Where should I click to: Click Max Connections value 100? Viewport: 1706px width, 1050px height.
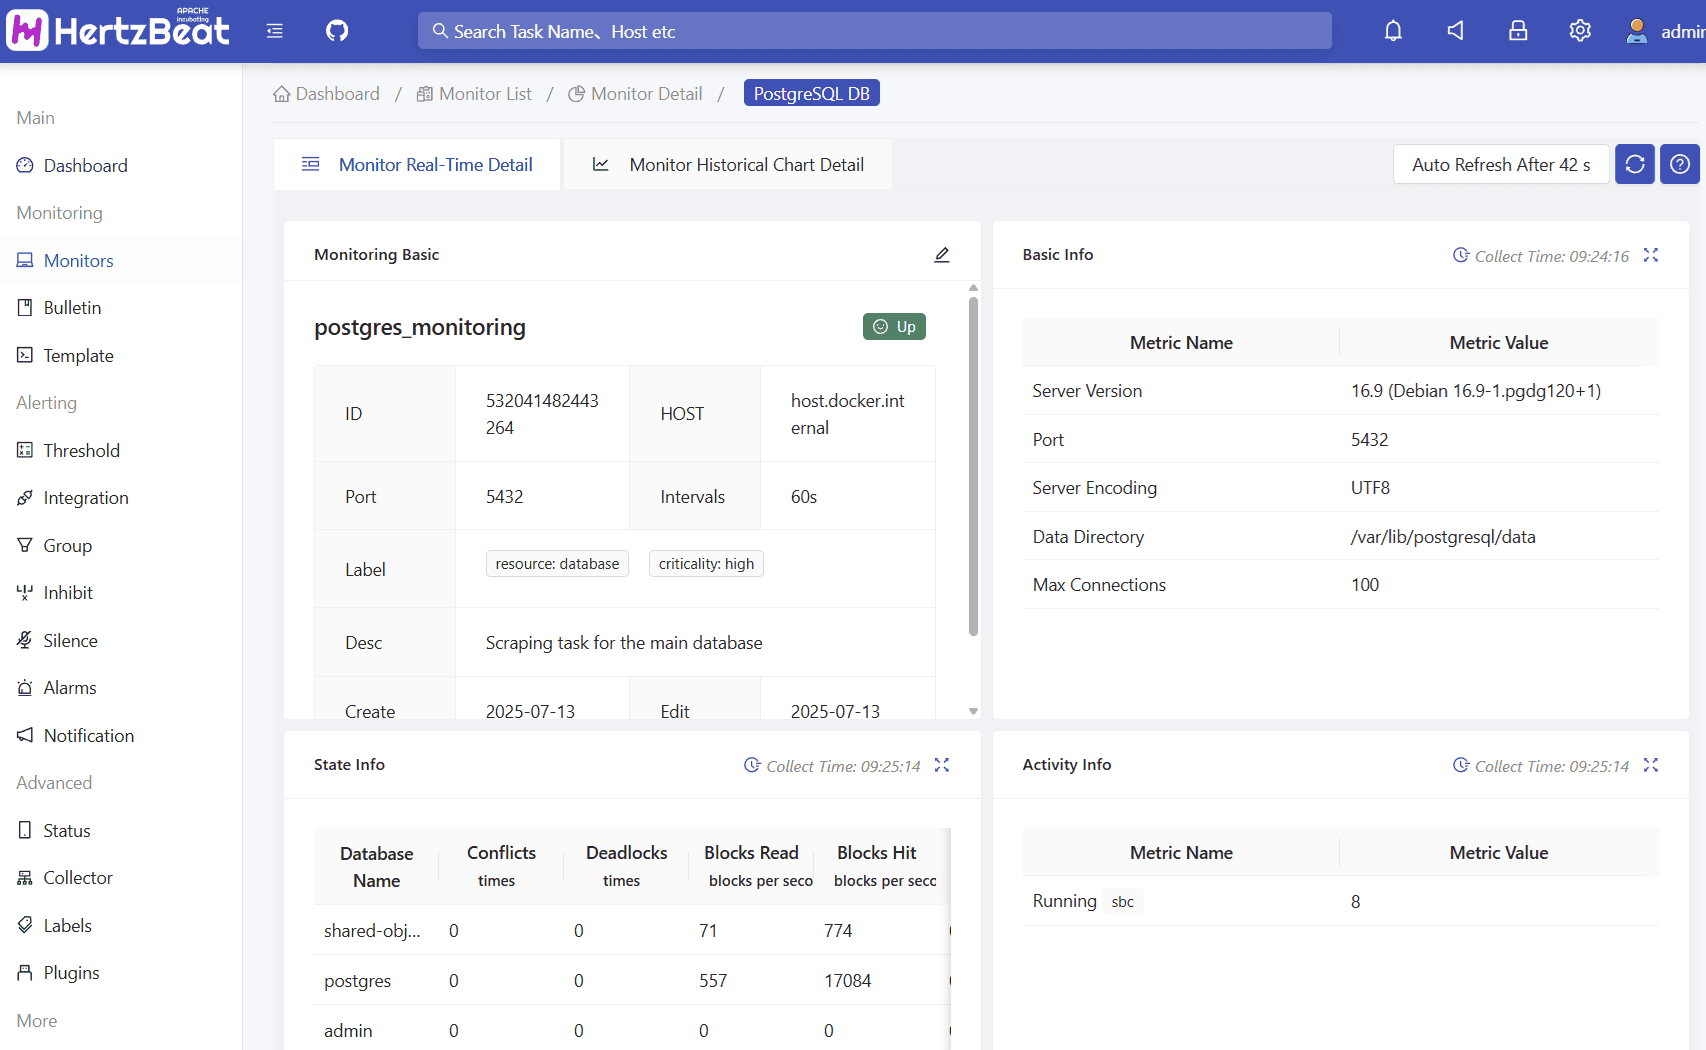click(1365, 585)
